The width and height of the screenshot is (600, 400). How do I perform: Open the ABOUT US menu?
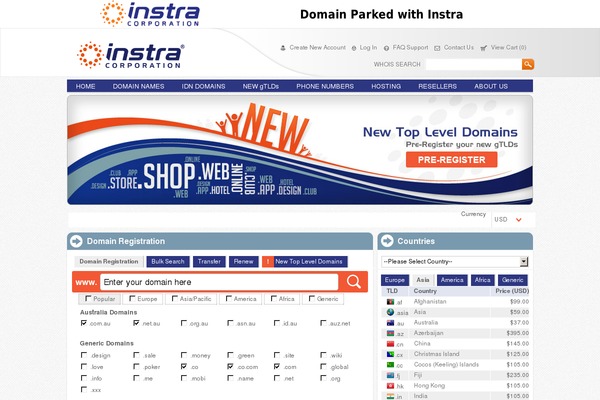tap(491, 86)
